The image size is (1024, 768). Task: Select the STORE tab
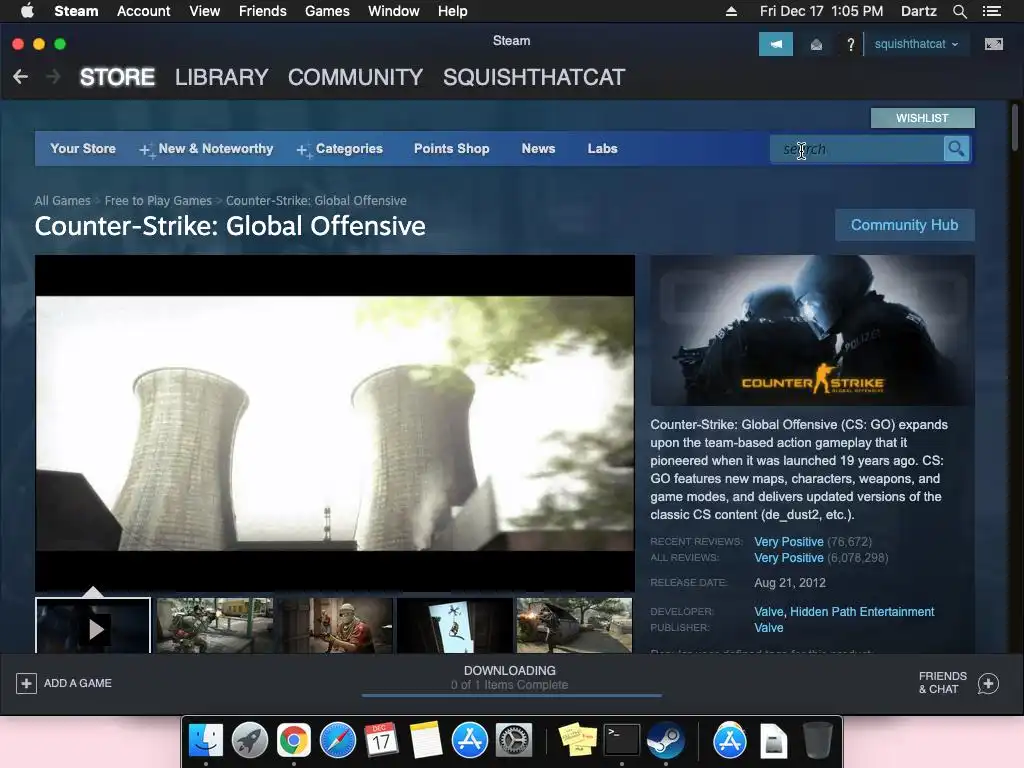coord(117,77)
